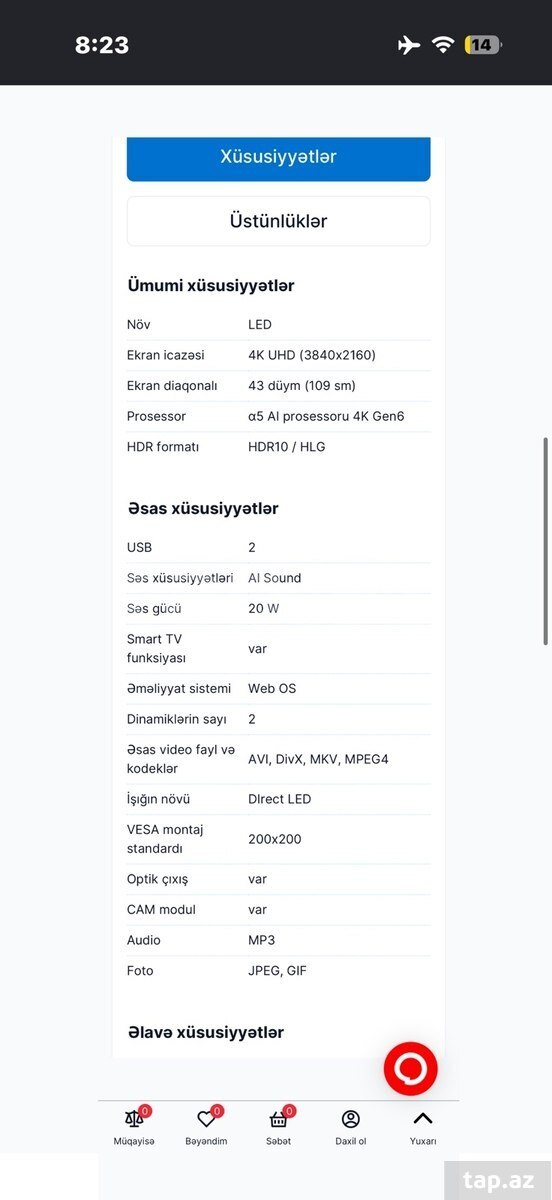
Task: Tap the Yuxarı up-arrow icon
Action: (422, 1119)
